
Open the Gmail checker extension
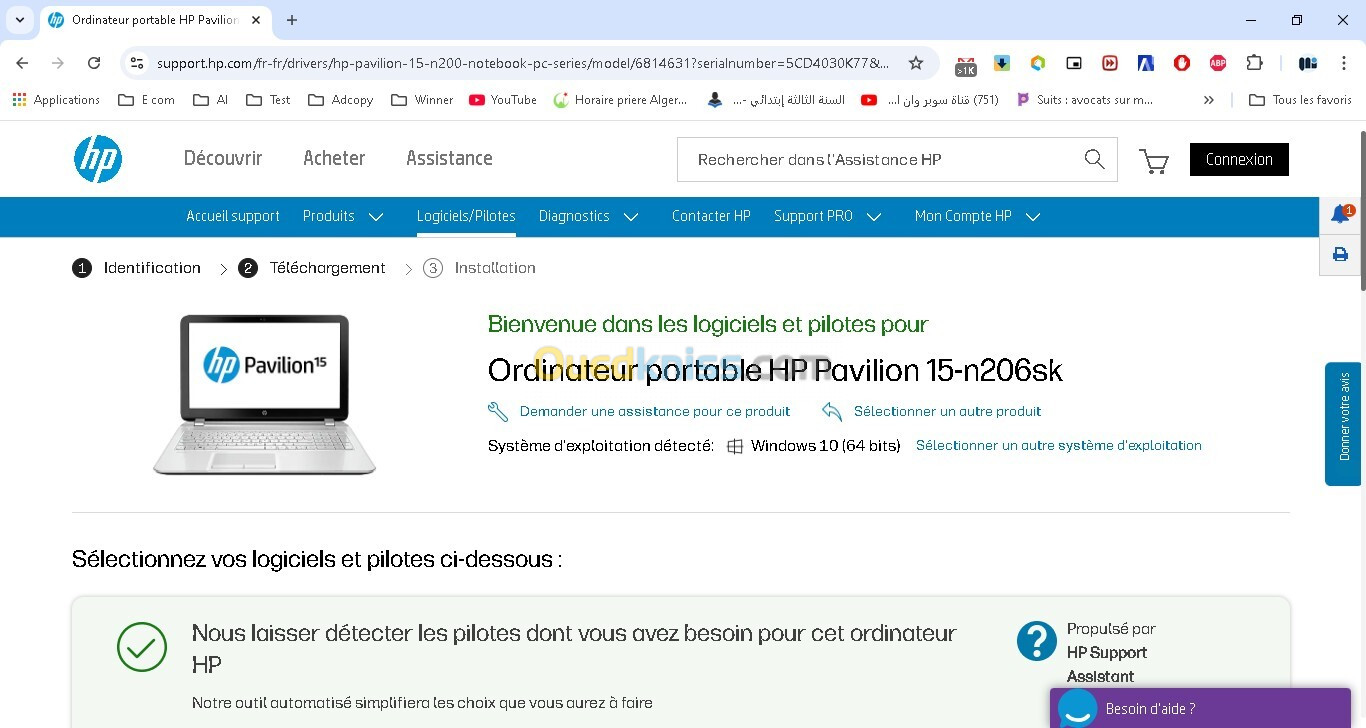(x=965, y=64)
